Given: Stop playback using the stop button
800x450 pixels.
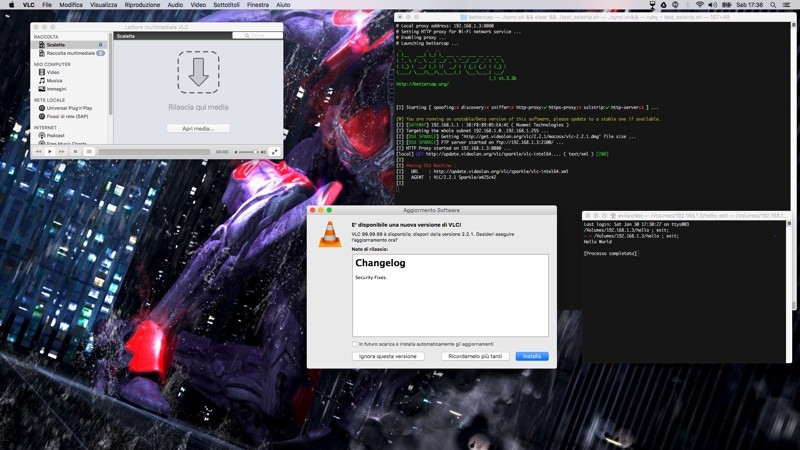Looking at the screenshot, I should [75, 152].
